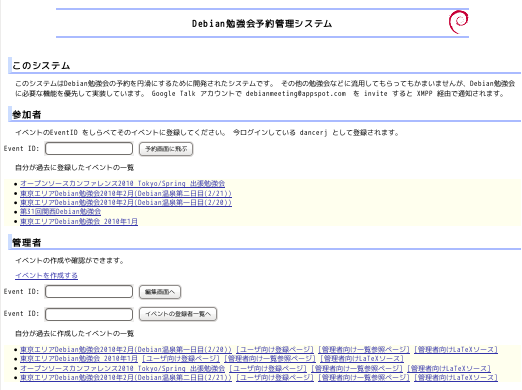The image size is (522, 390).
Task: Open 東京エリアDebian勉強会 2010年1月 in created events list
Action: click(79, 359)
